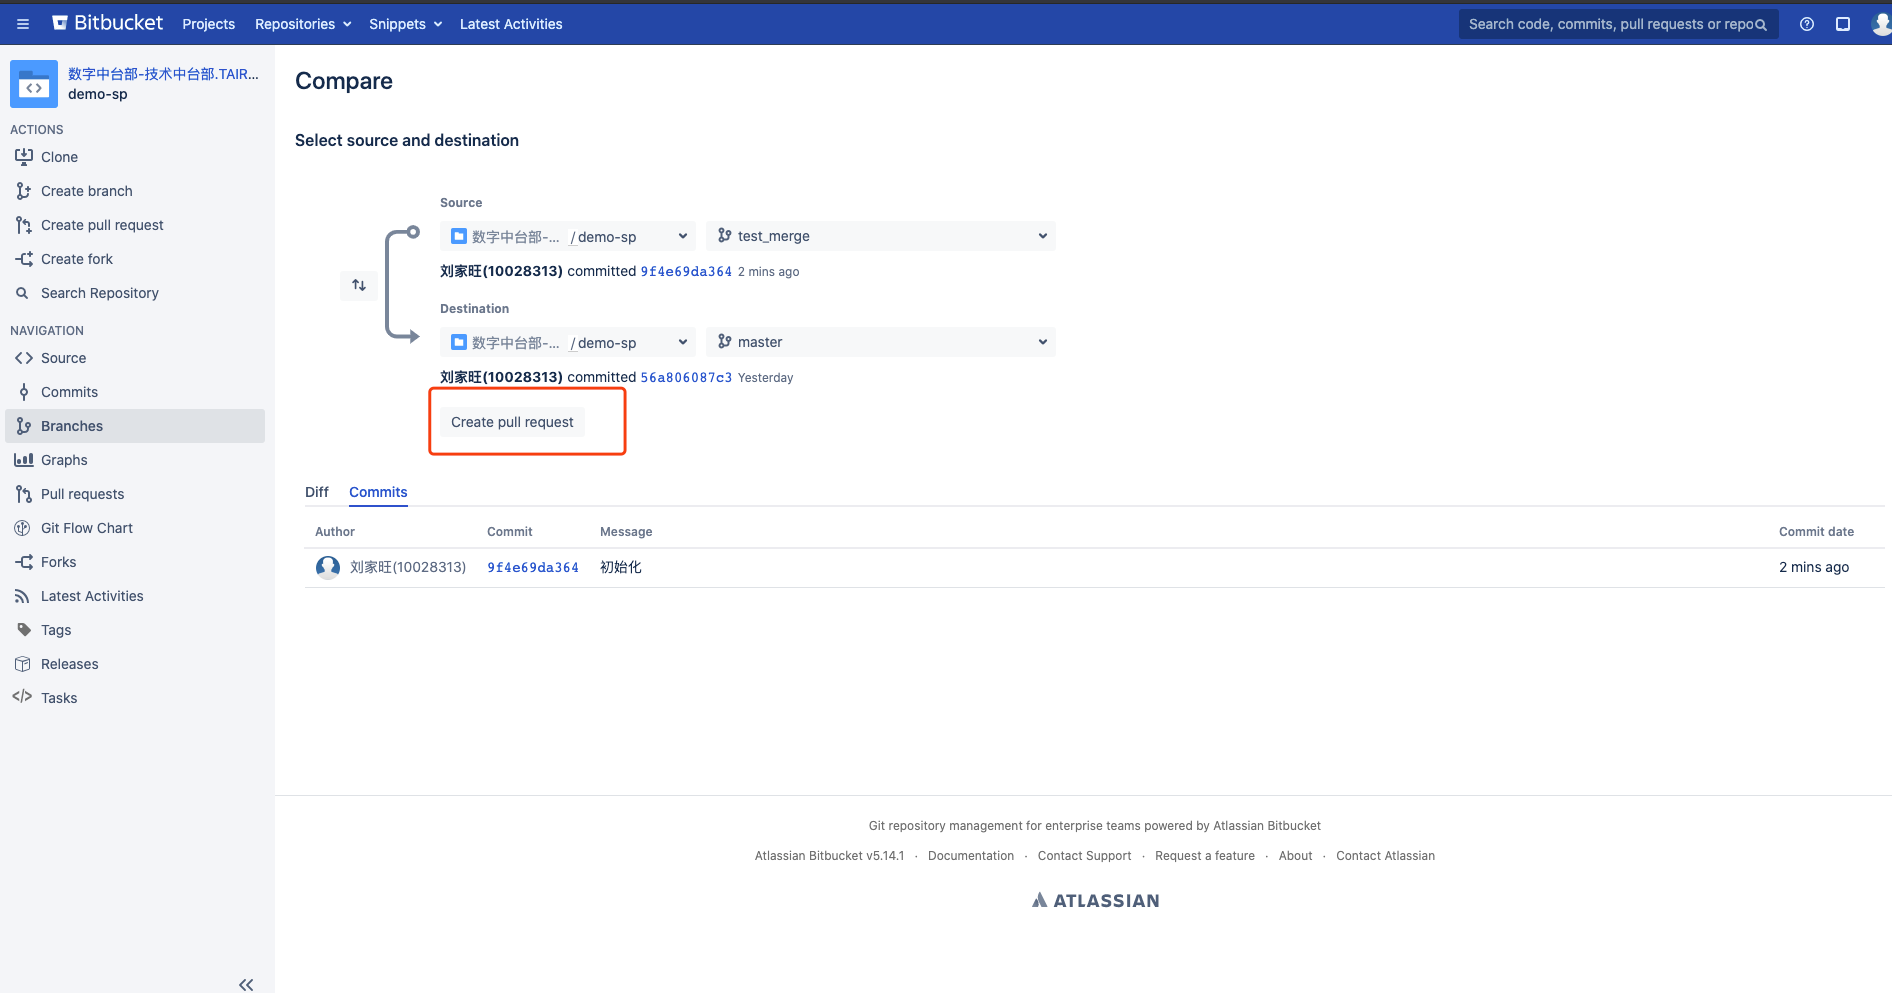The image size is (1892, 993).
Task: Open the help question mark icon
Action: click(1806, 24)
